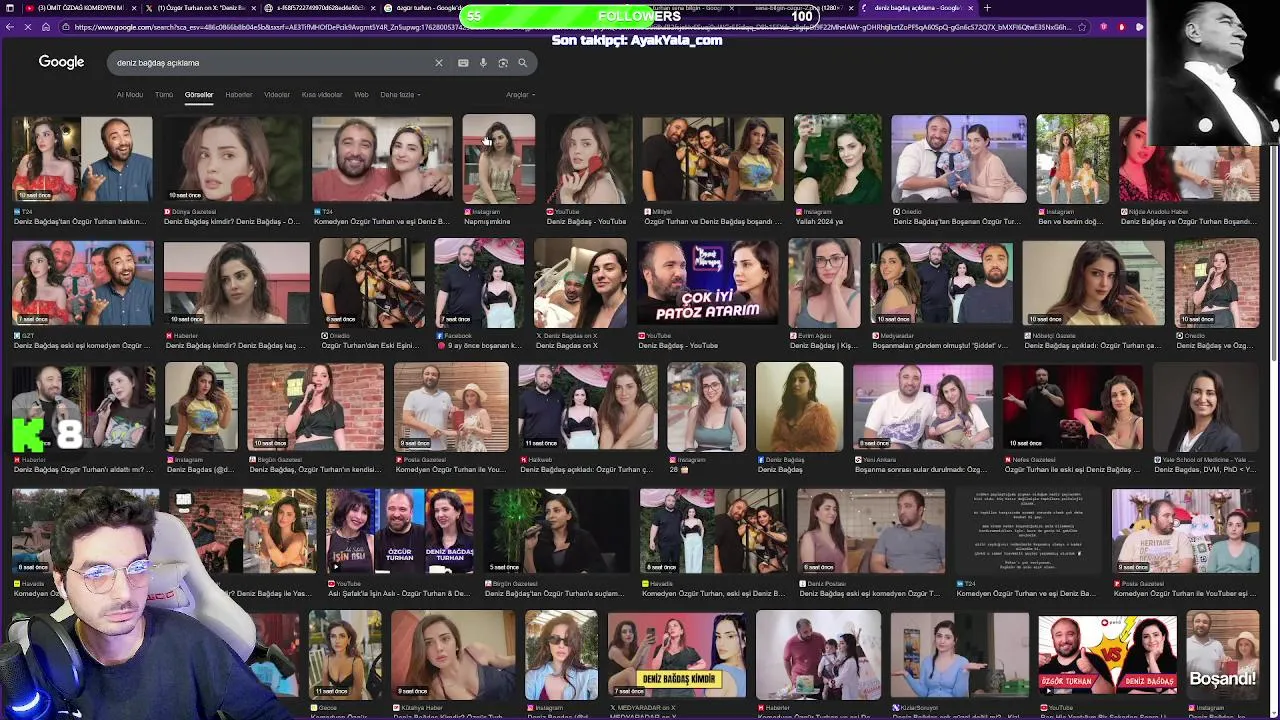
Task: Open the Videolar results tab
Action: point(277,95)
